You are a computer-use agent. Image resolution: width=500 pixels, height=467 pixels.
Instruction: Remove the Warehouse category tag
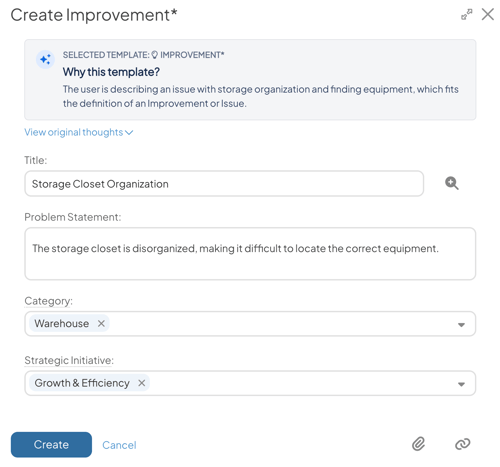tap(101, 323)
